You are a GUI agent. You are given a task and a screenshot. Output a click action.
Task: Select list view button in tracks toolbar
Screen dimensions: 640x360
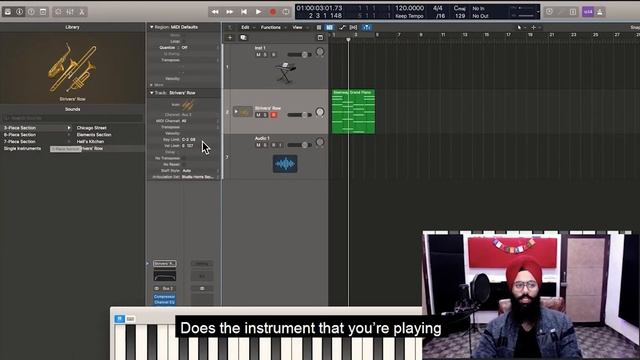click(x=329, y=27)
